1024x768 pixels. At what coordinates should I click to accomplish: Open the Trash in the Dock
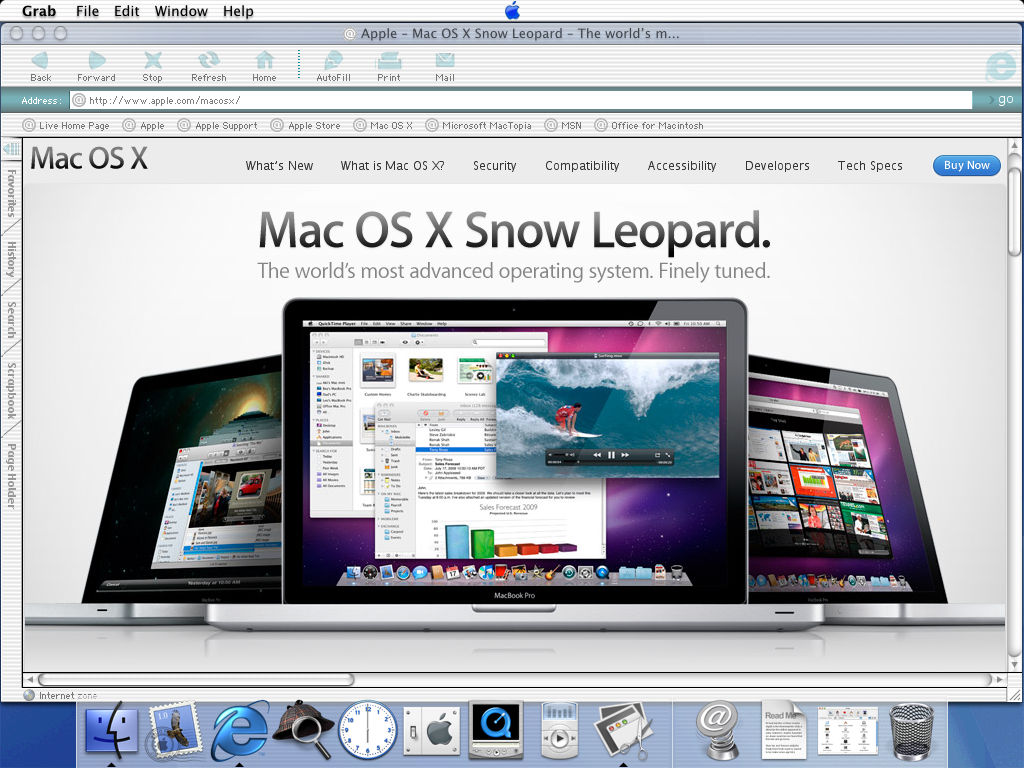[912, 731]
